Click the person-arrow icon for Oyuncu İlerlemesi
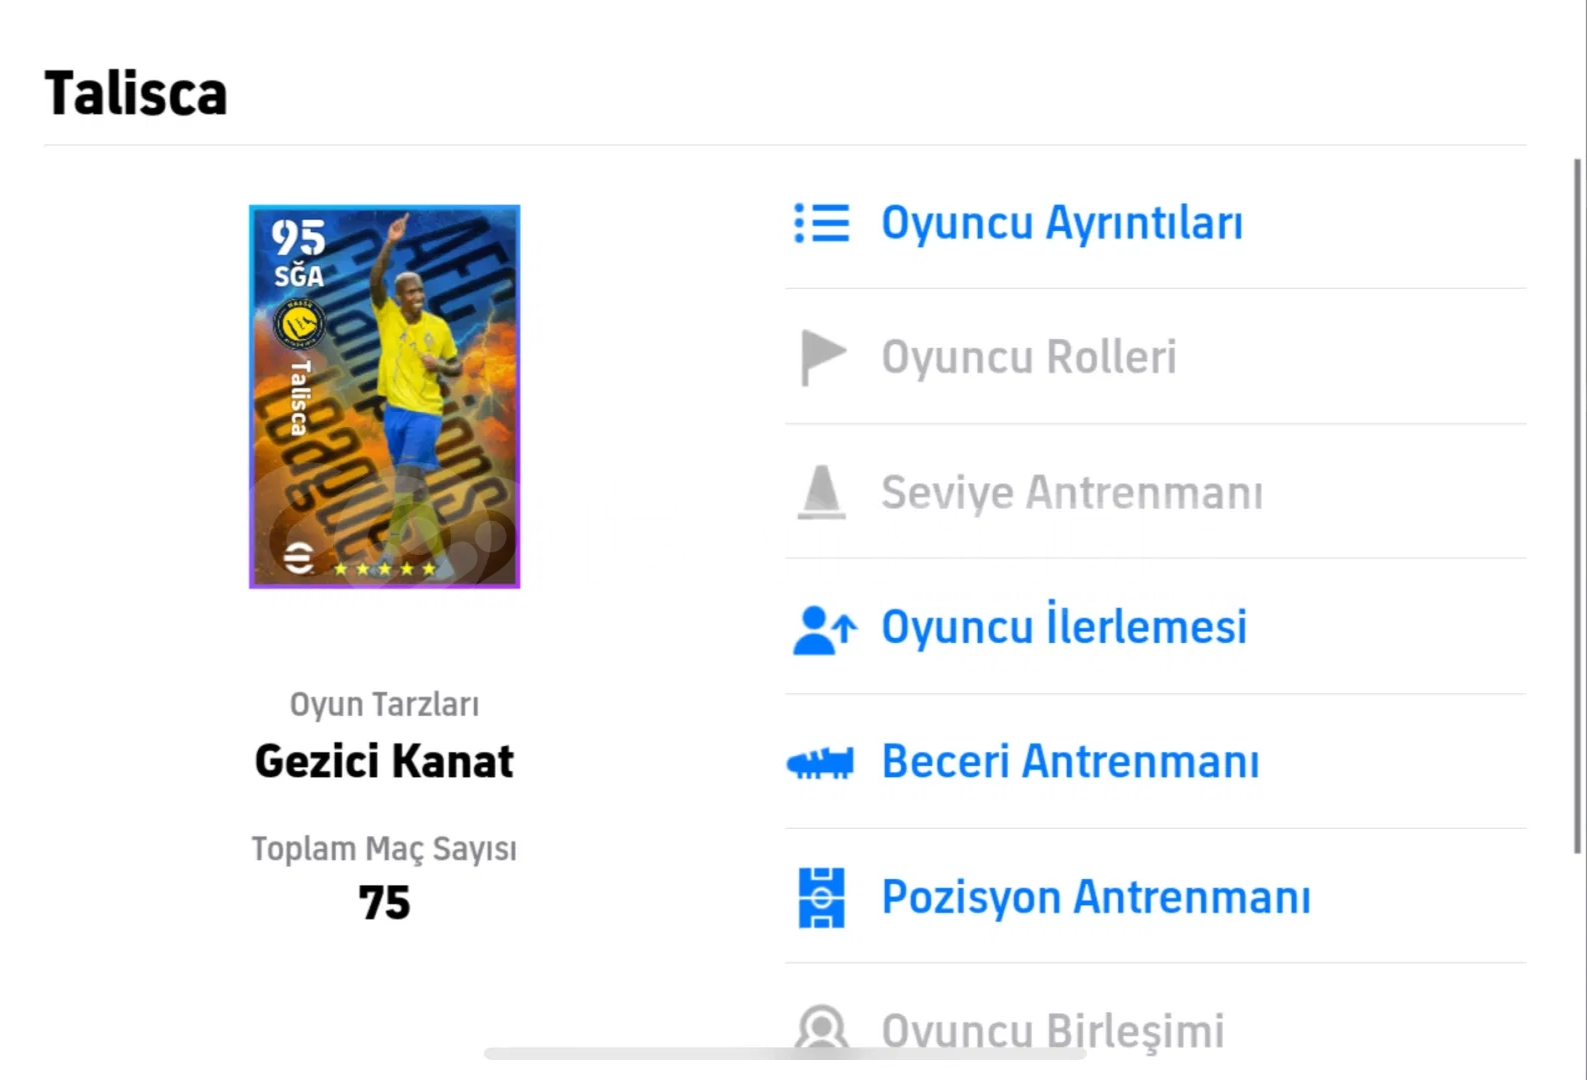This screenshot has width=1587, height=1080. click(823, 629)
